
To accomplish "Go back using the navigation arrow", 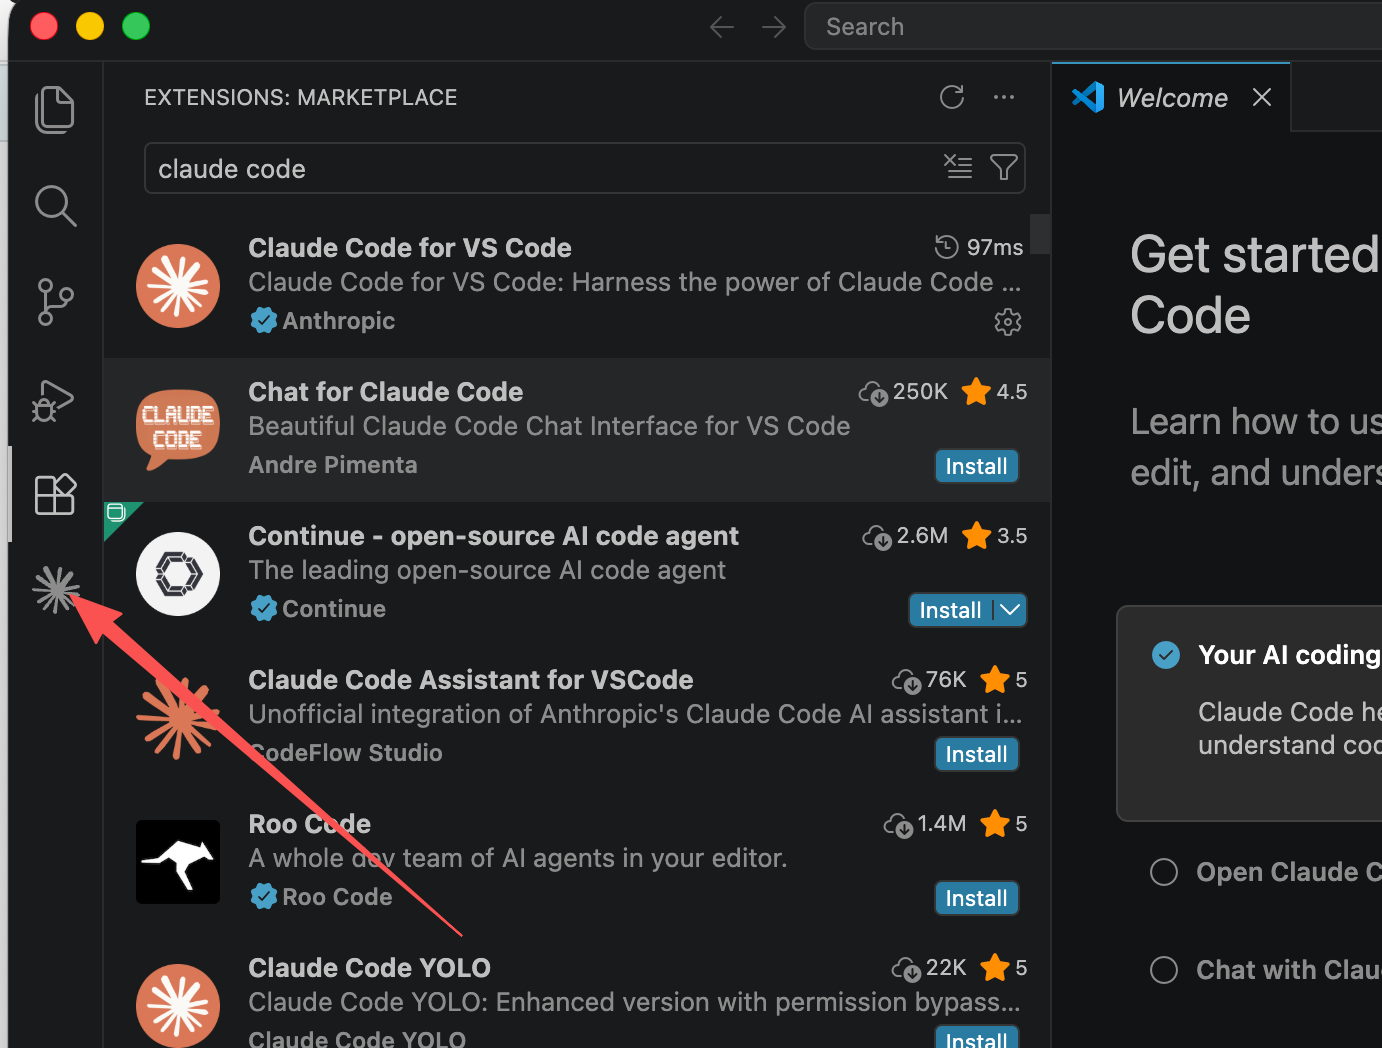I will [x=722, y=27].
